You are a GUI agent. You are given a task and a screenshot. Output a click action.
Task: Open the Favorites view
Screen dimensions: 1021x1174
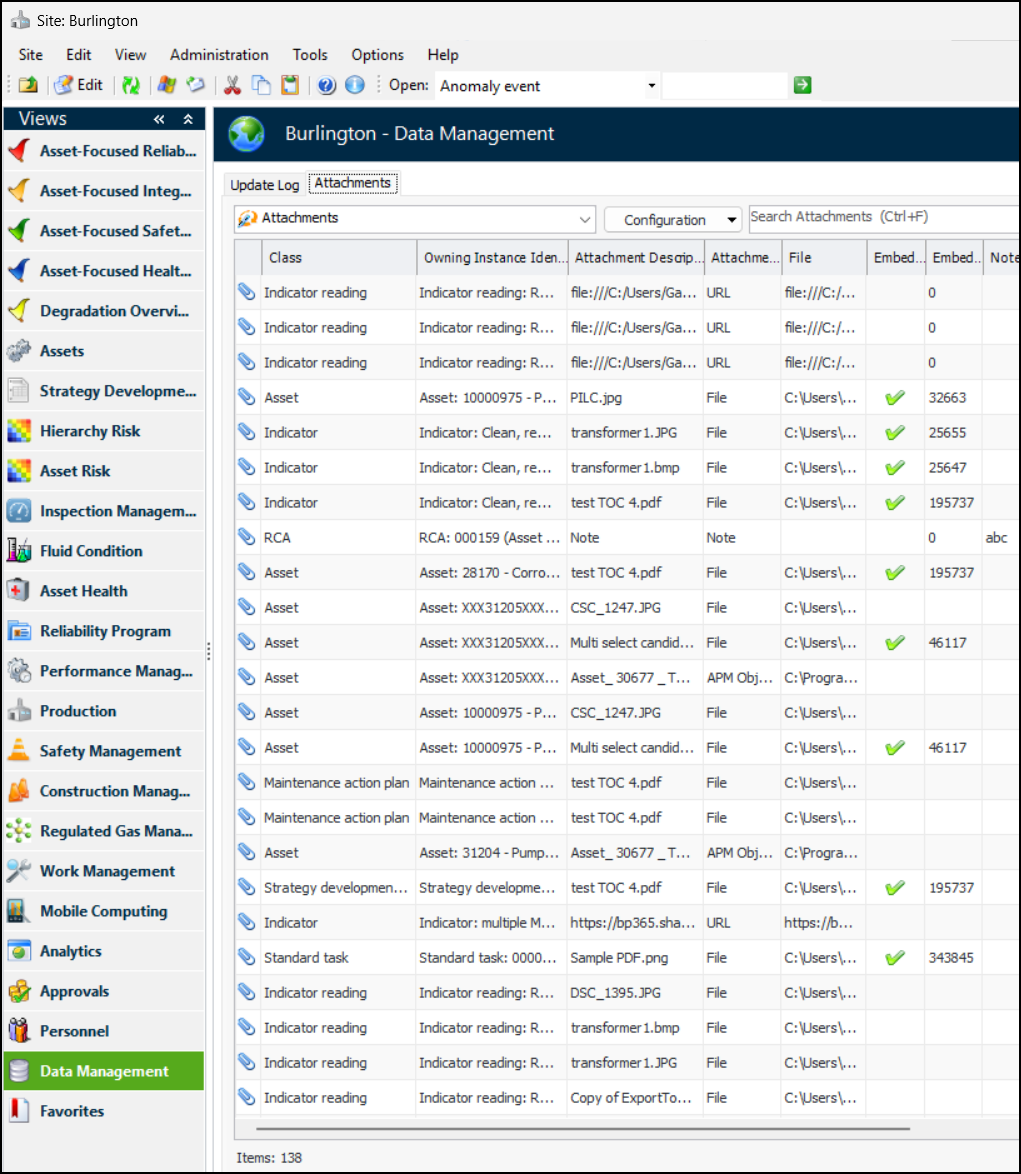[103, 1111]
